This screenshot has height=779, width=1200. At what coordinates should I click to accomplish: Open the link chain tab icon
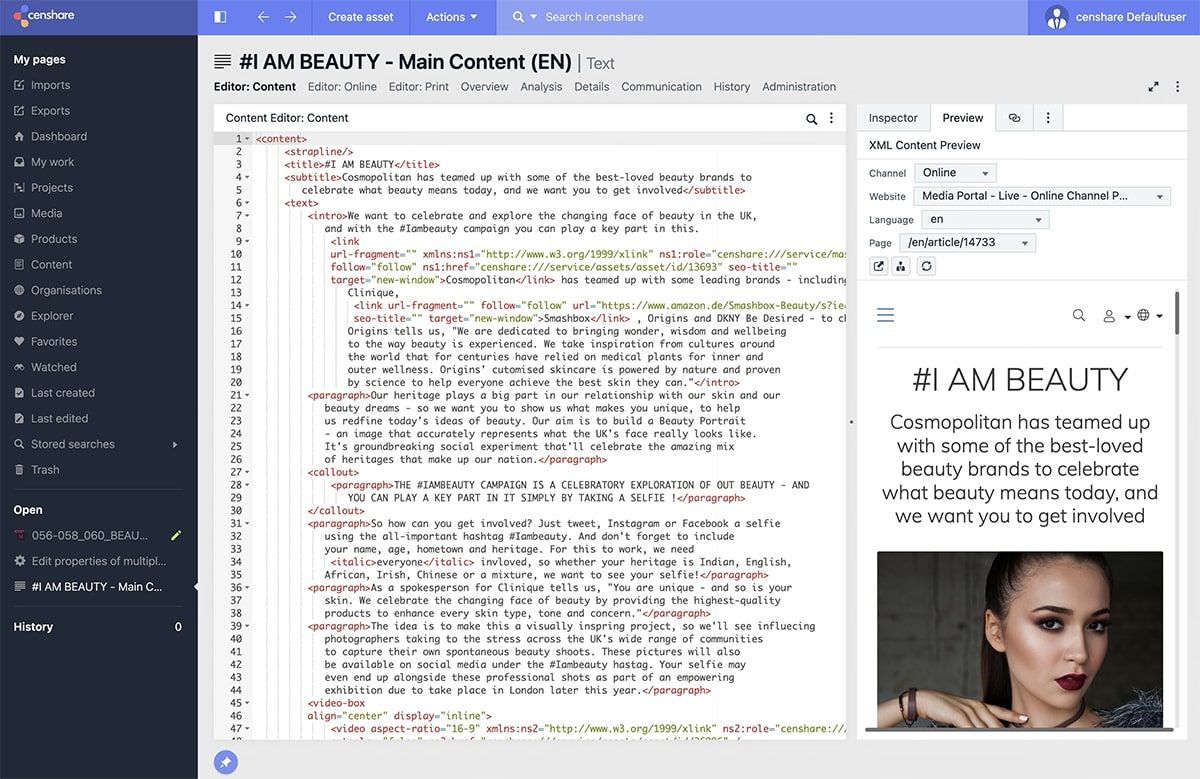[x=1014, y=118]
